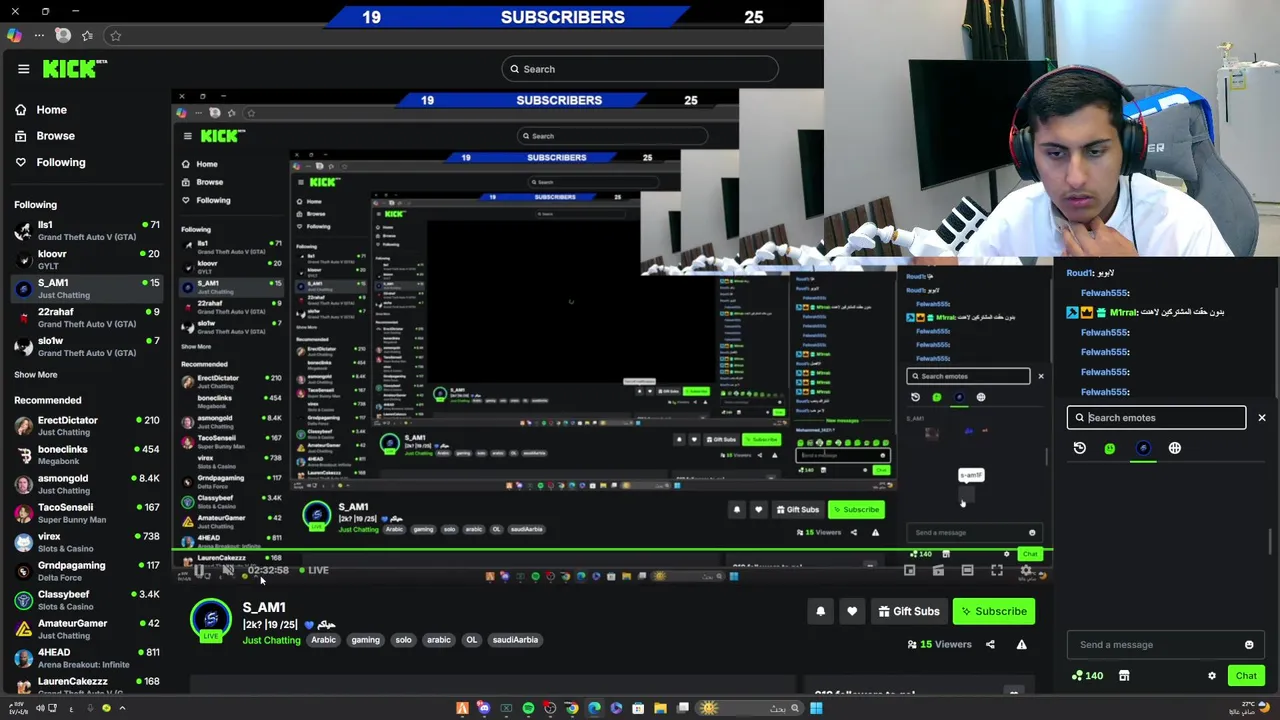1280x720 pixels.
Task: Open Following in the sidebar
Action: pyautogui.click(x=50, y=162)
